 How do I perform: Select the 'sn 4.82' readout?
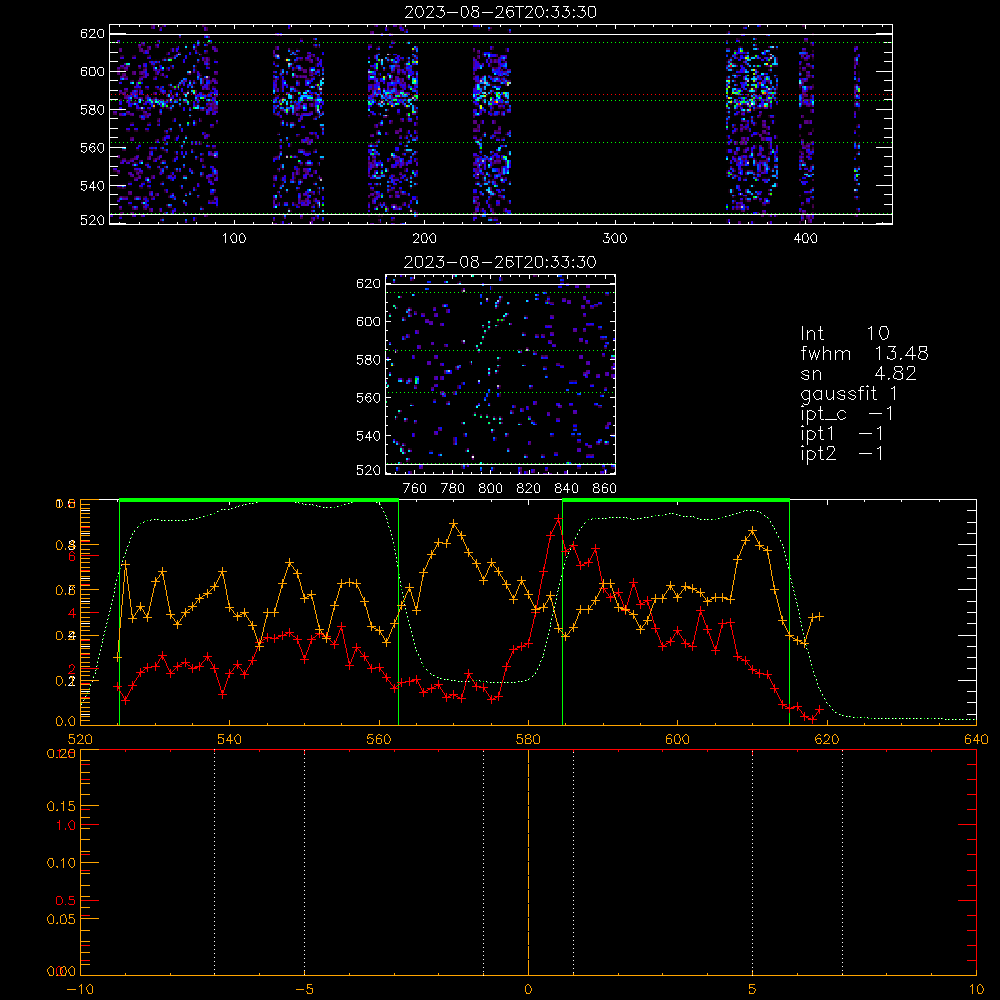pos(858,373)
